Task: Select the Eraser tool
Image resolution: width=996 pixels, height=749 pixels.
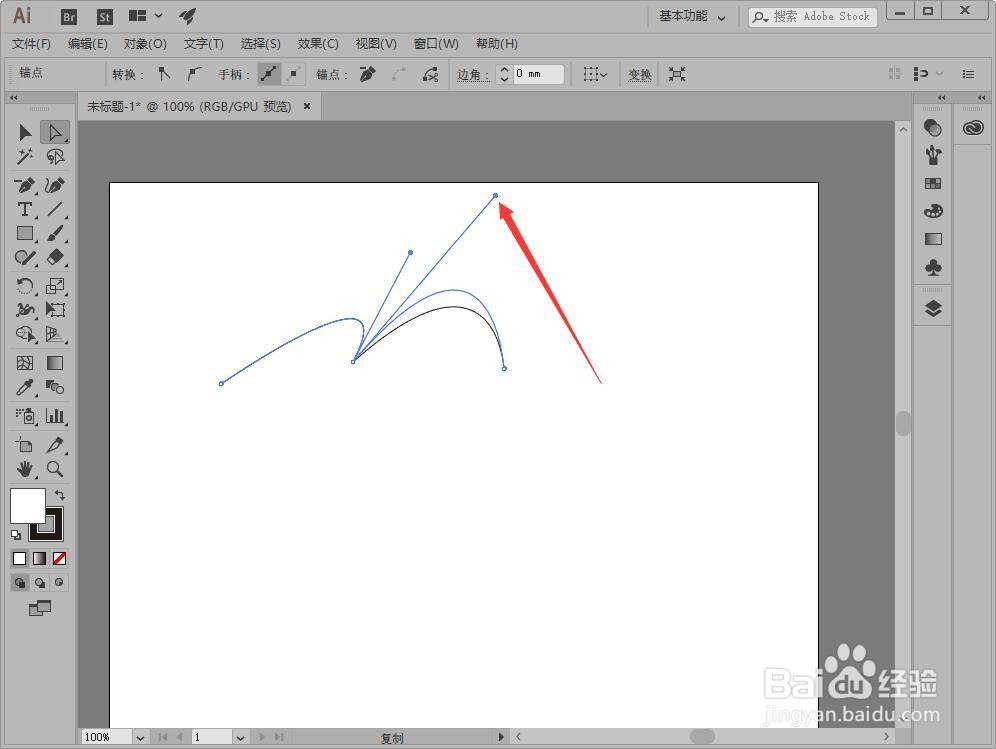Action: (x=55, y=257)
